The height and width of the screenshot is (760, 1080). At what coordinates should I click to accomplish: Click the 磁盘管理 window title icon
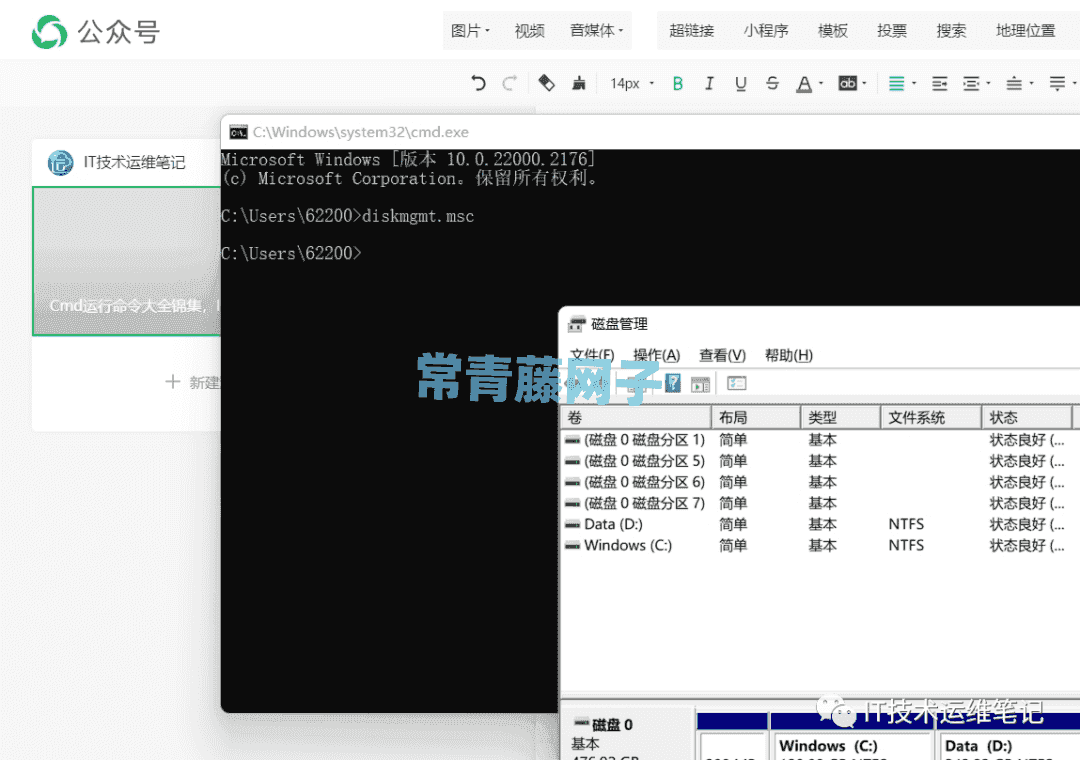coord(577,324)
